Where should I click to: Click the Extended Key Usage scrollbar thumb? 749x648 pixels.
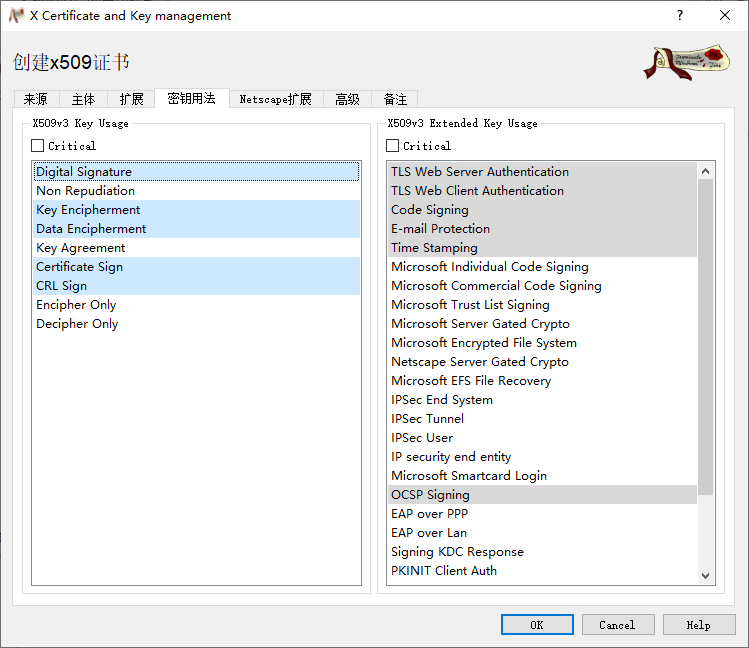pyautogui.click(x=706, y=335)
